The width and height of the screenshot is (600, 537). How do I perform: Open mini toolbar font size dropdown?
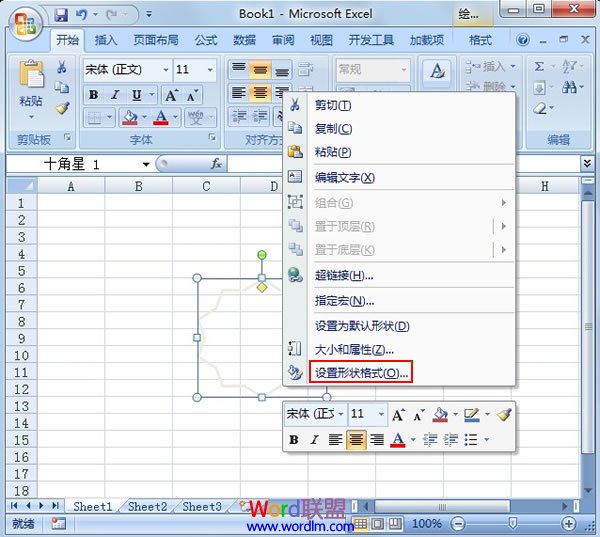(381, 414)
